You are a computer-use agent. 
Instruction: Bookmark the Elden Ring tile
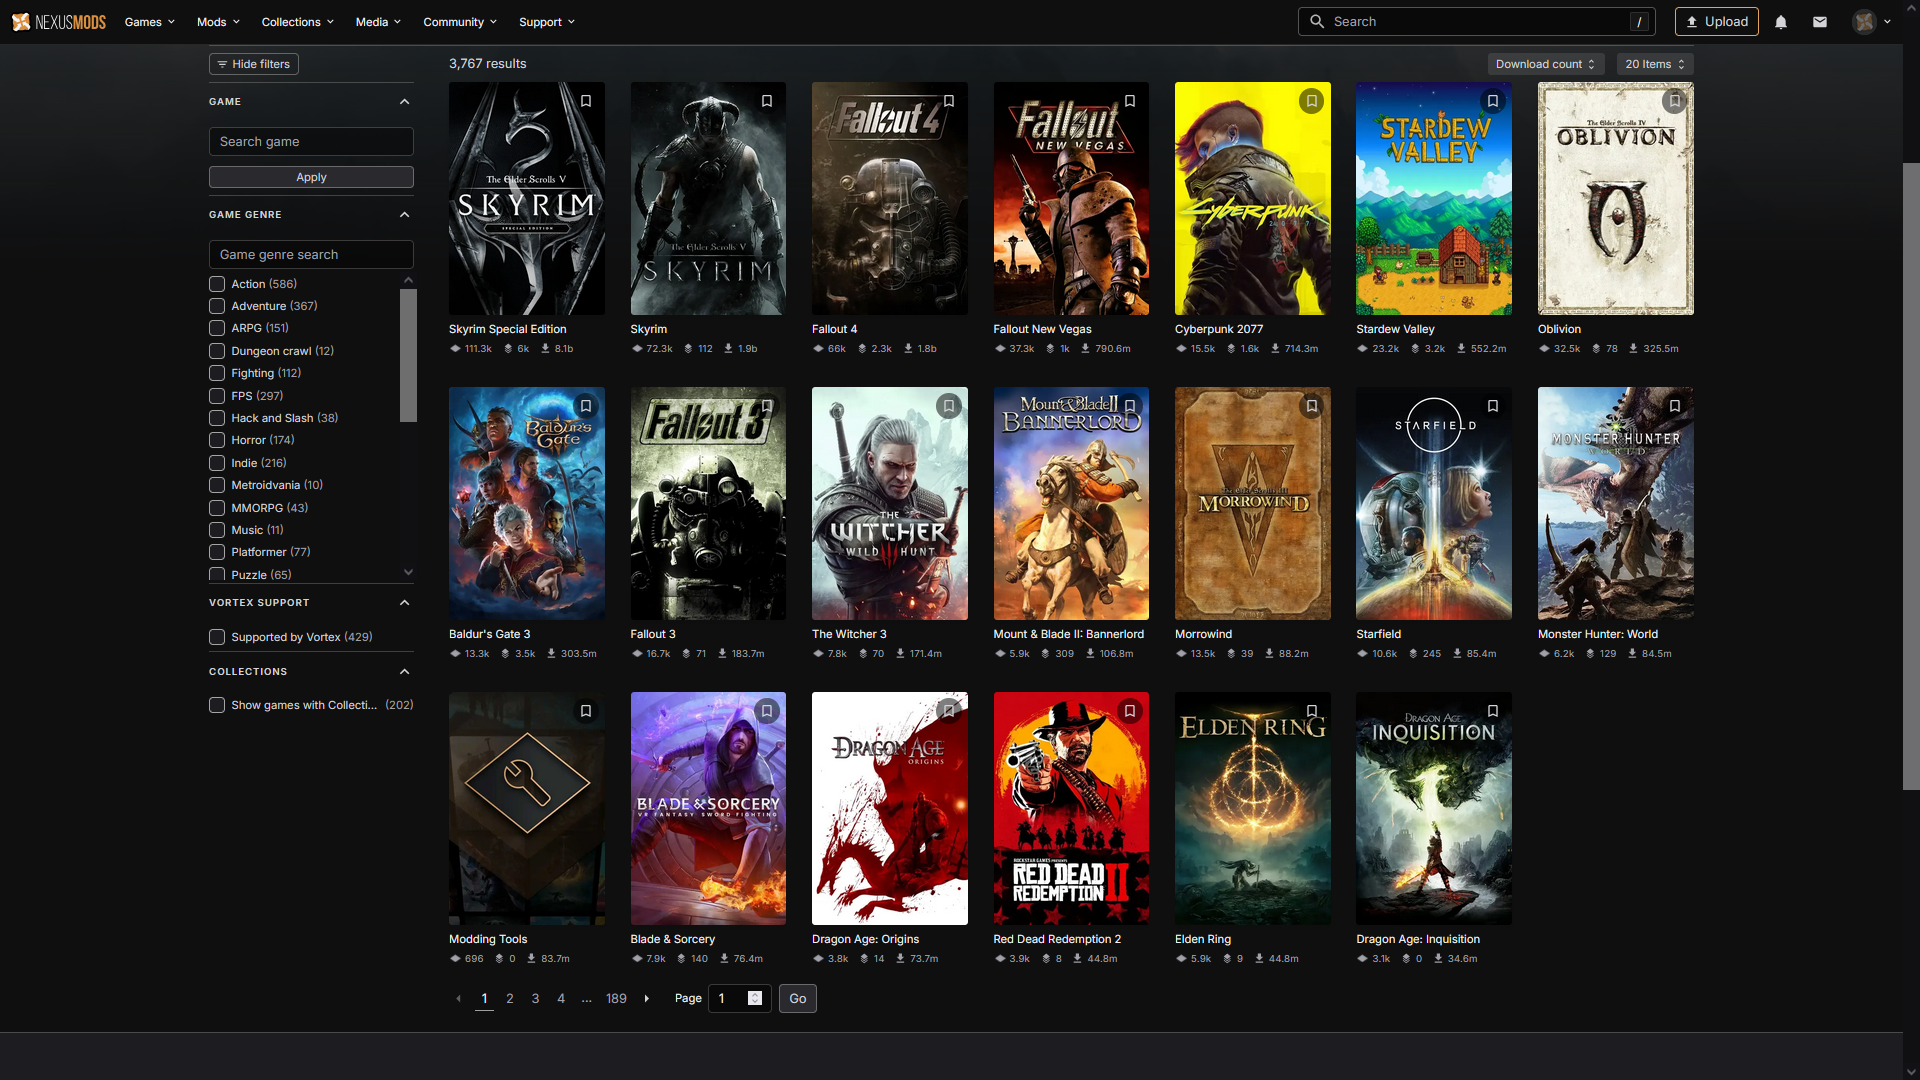1312,711
